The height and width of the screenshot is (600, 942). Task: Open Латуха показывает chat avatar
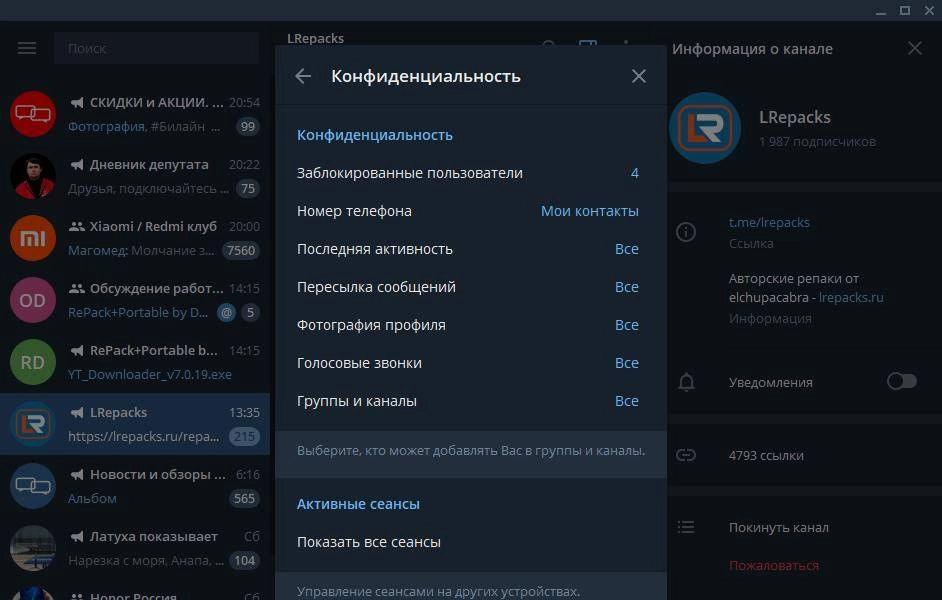point(33,548)
